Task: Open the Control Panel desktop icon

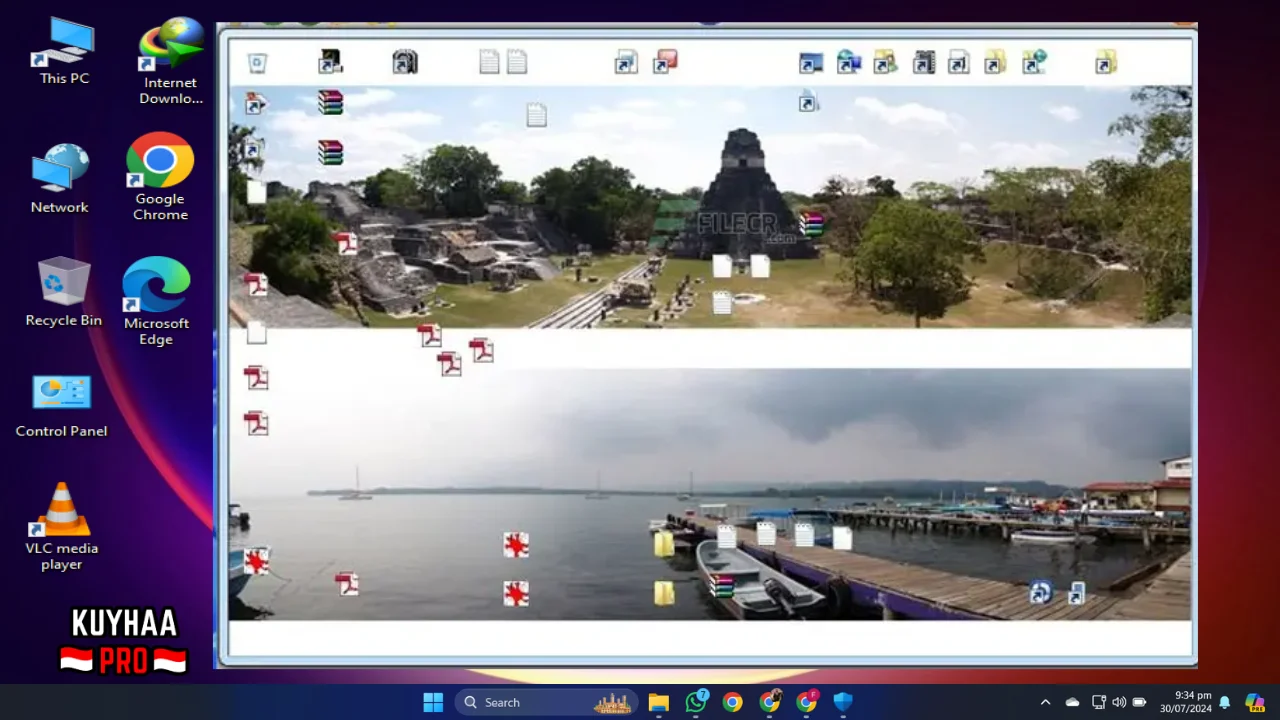Action: click(x=61, y=406)
